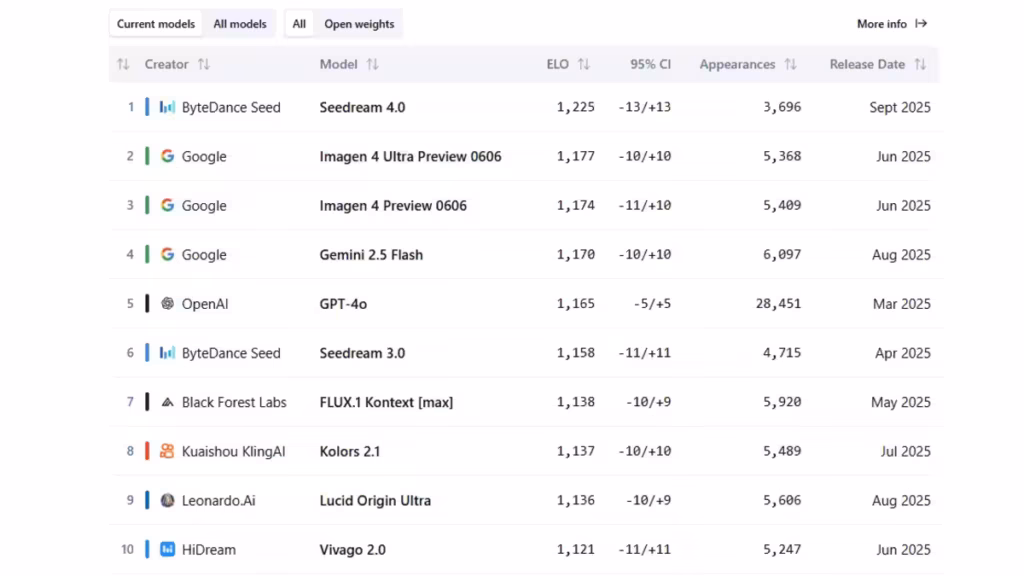Select ELO value 1,177
Image resolution: width=1024 pixels, height=576 pixels.
pos(575,156)
